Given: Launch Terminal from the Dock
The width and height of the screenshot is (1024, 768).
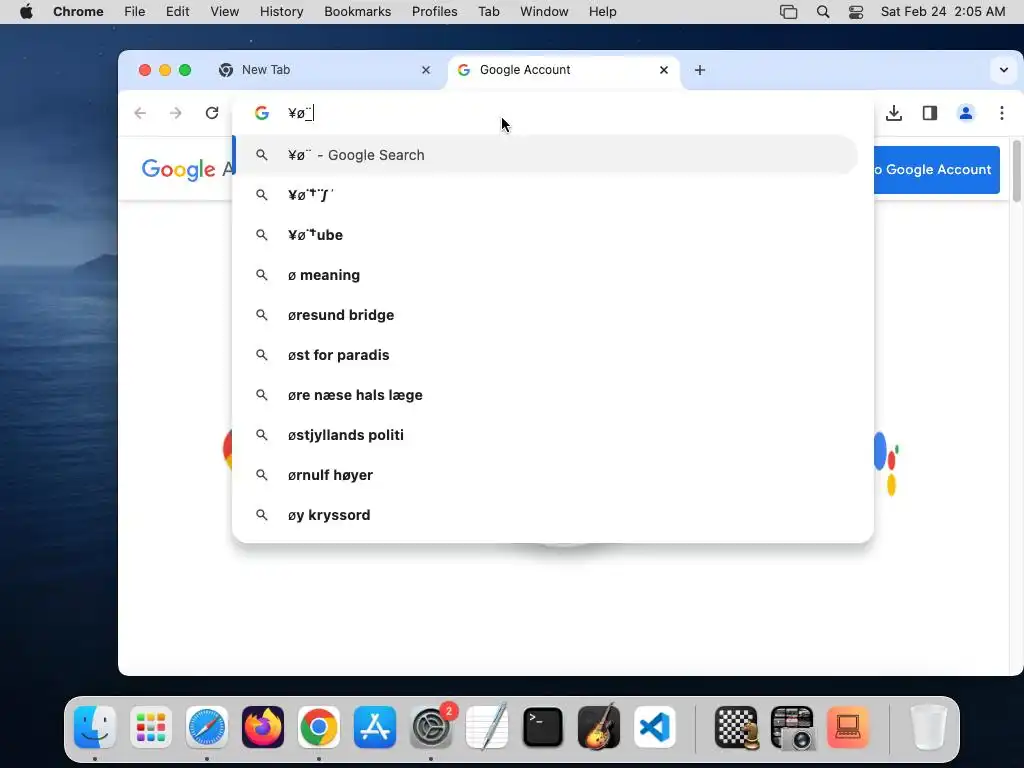Looking at the screenshot, I should pos(543,727).
